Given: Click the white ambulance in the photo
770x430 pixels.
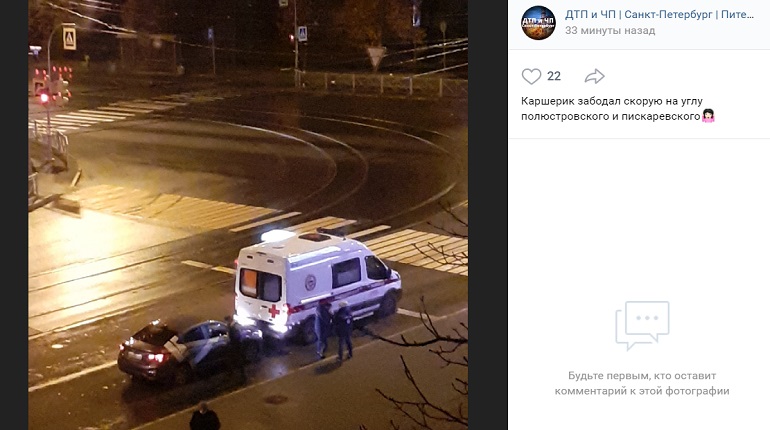Looking at the screenshot, I should [x=317, y=284].
